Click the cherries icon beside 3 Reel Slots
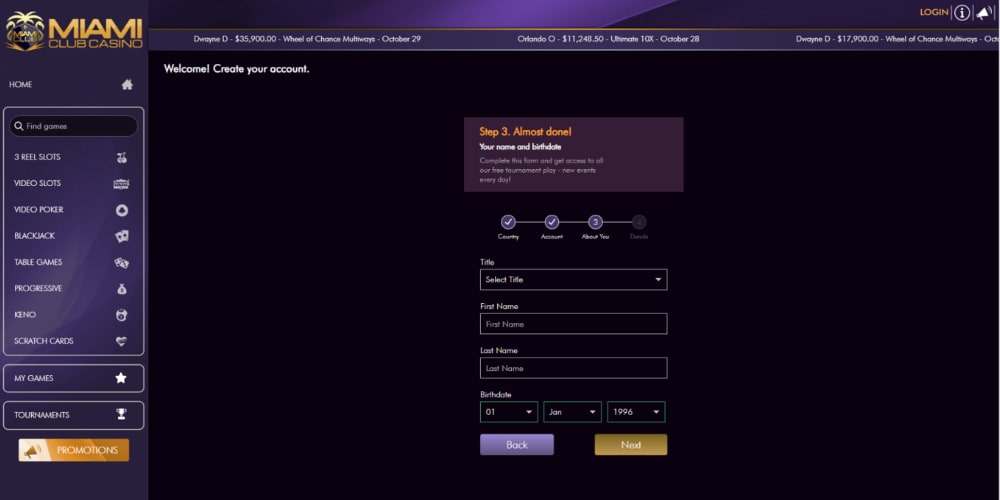Viewport: 1000px width, 500px height. pos(121,157)
